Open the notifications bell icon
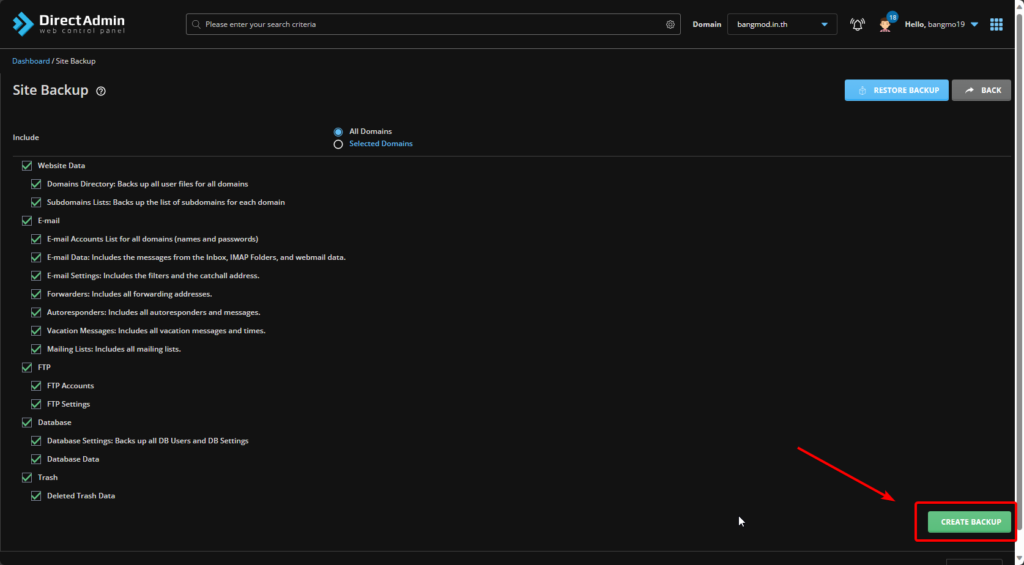Viewport: 1024px width, 565px height. pos(857,24)
